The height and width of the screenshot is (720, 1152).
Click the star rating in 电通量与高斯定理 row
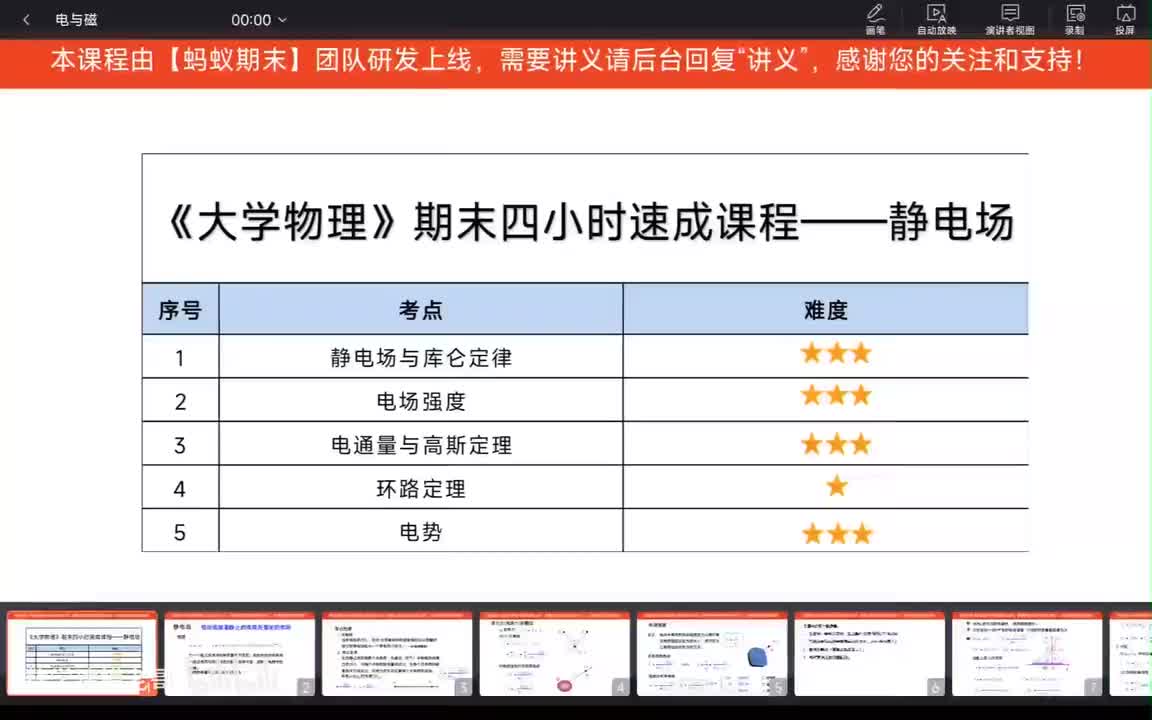[836, 443]
